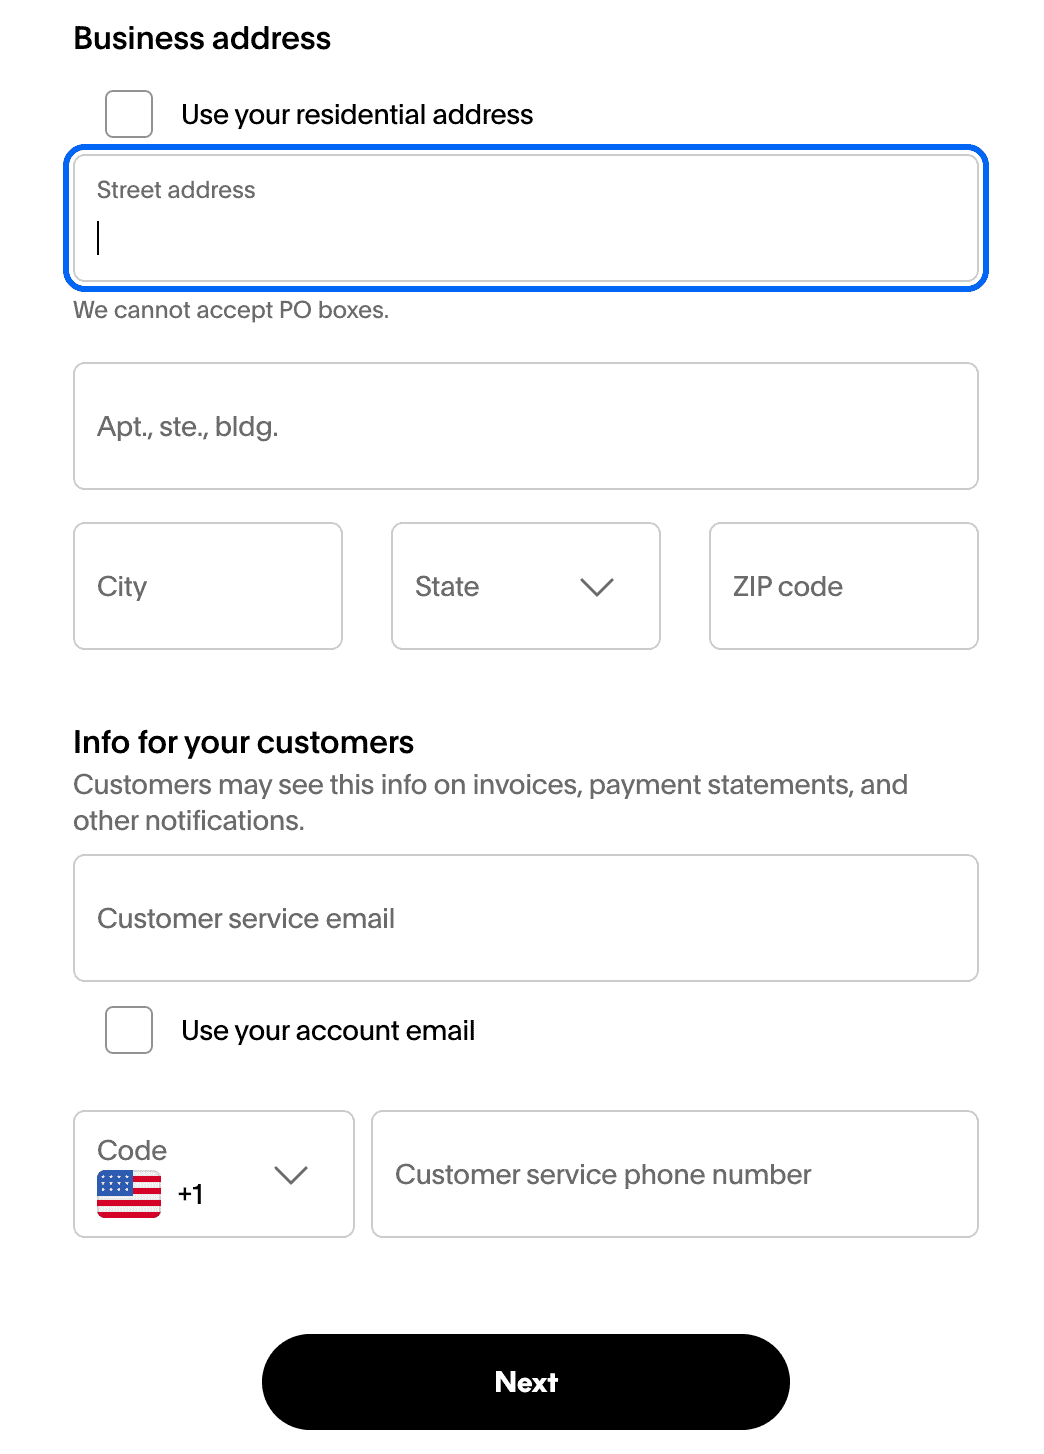Viewport: 1044px width, 1454px height.
Task: Click into the ZIP code field
Action: [843, 586]
